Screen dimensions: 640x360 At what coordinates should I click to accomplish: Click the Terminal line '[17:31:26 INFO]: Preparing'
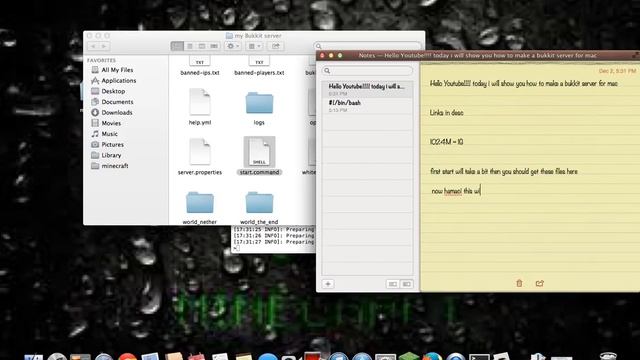tap(273, 236)
